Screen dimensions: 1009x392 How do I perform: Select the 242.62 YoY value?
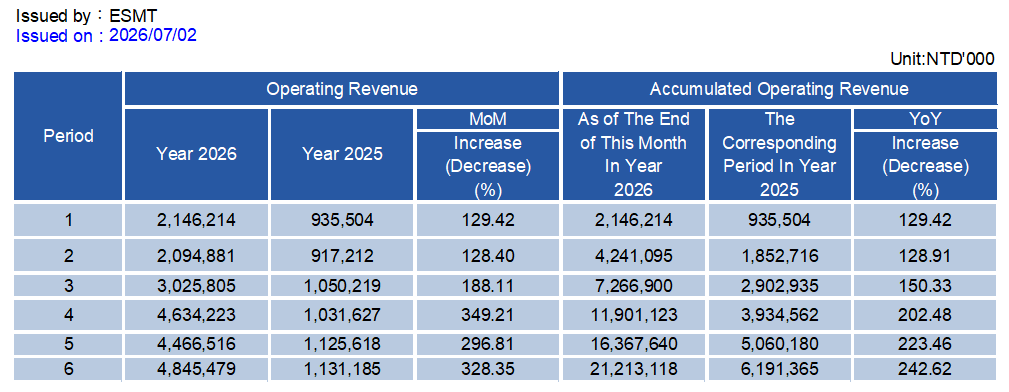(925, 369)
